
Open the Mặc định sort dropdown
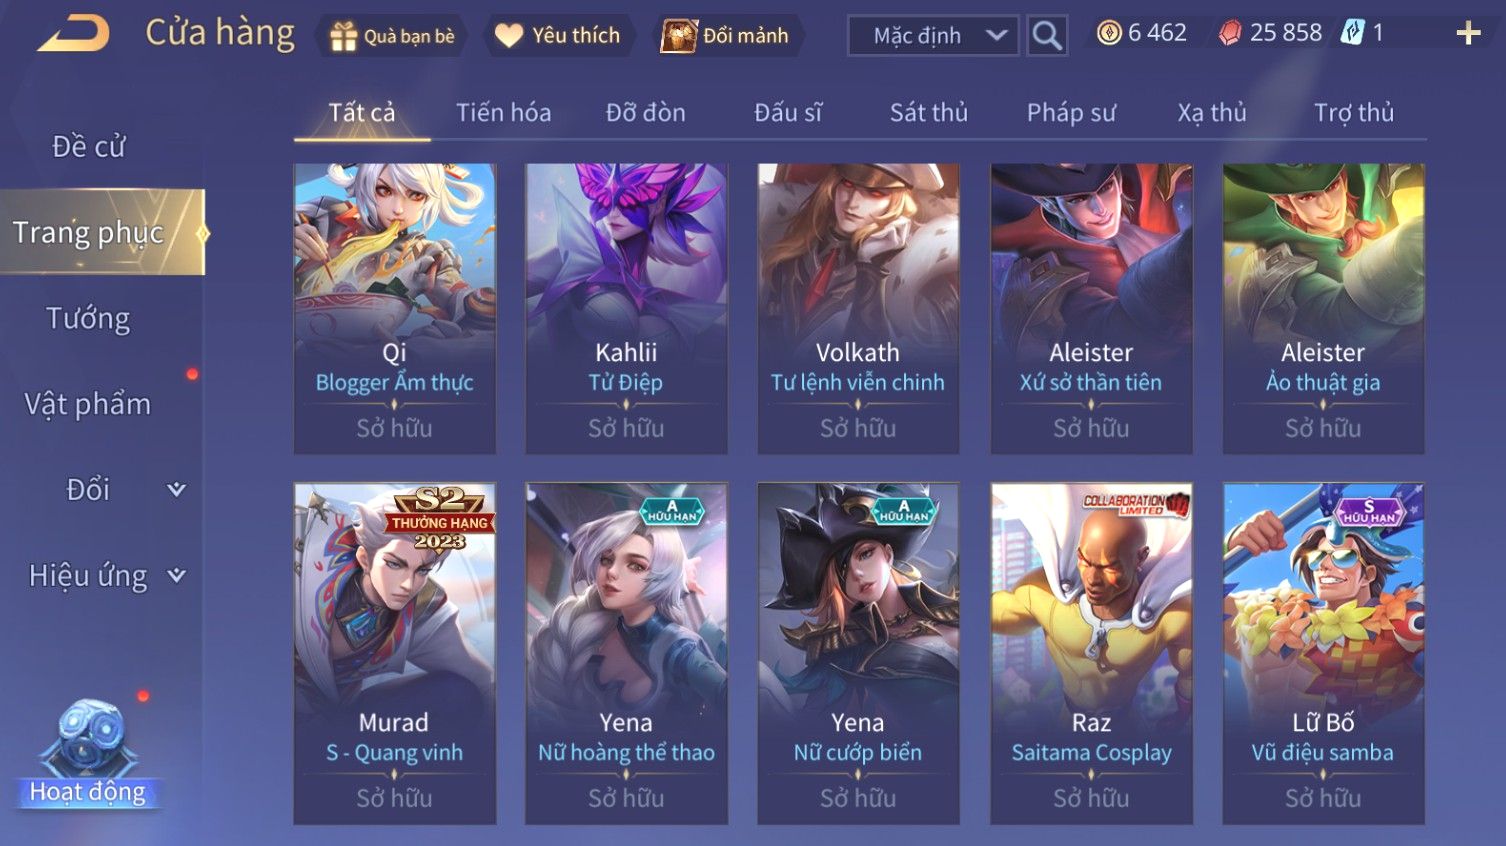click(x=933, y=36)
